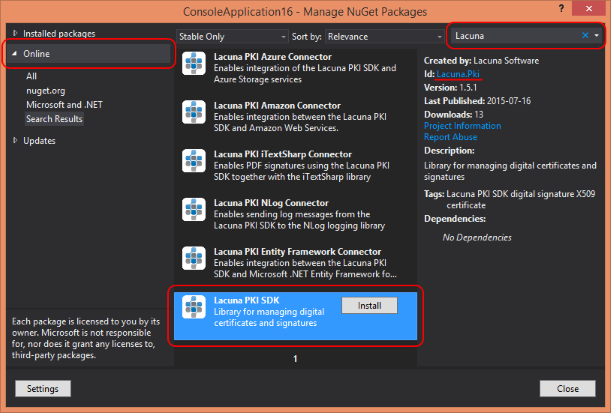The image size is (611, 413).
Task: Select the All online source
Action: 32,76
